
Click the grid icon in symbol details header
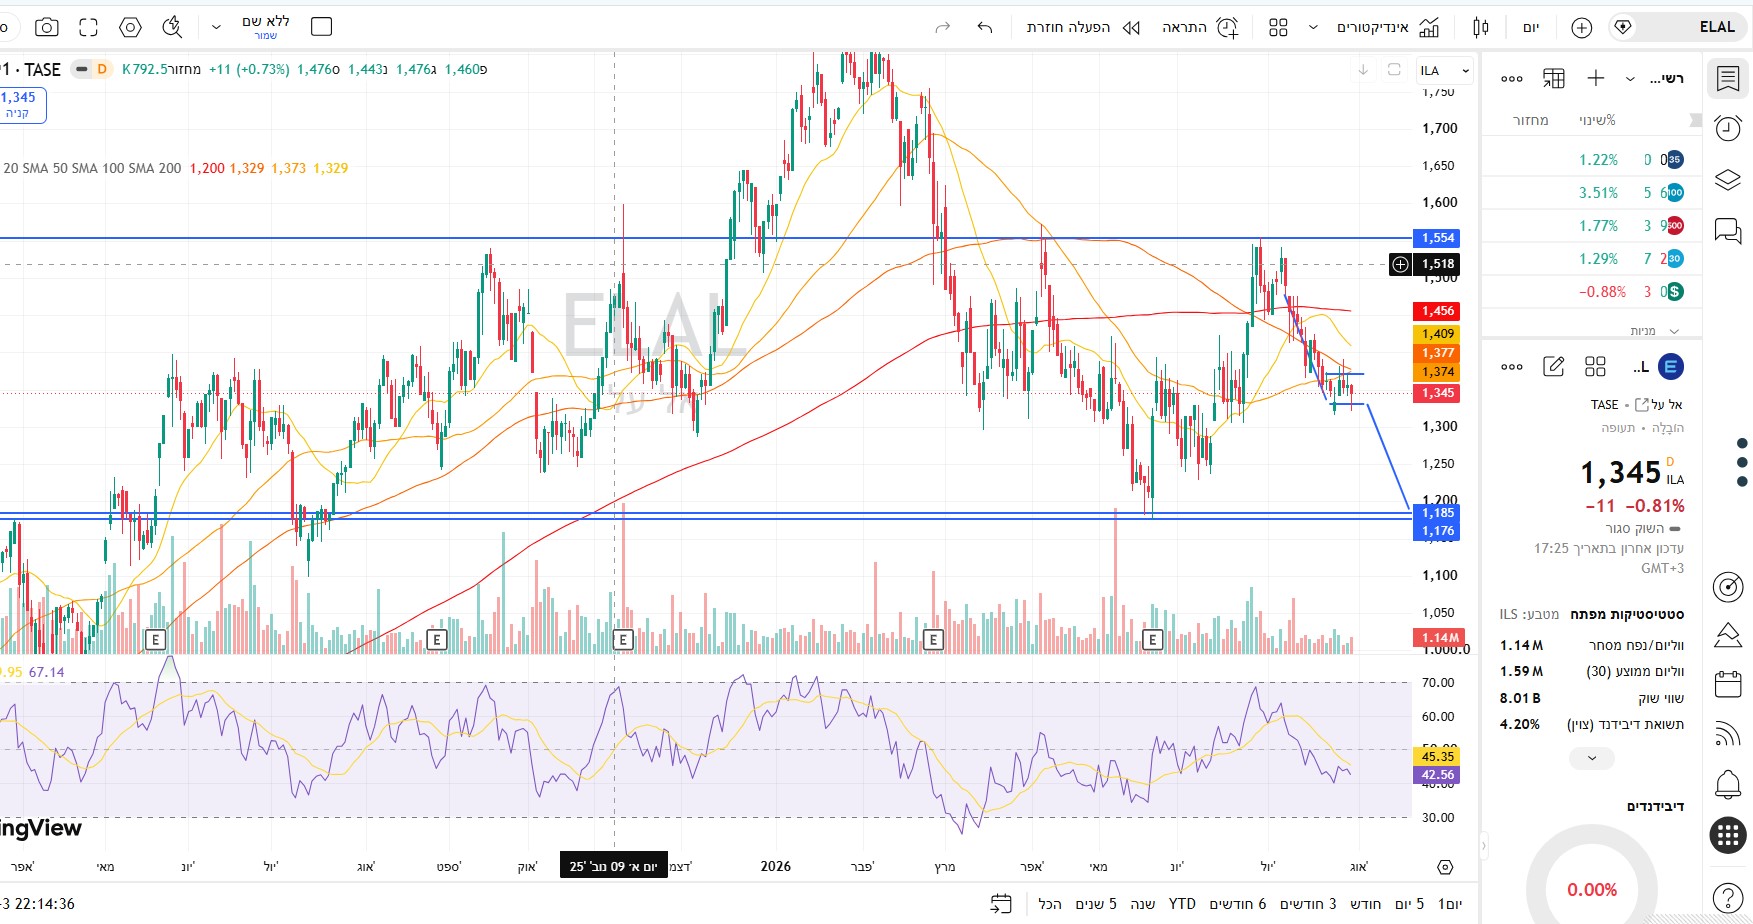(x=1596, y=367)
